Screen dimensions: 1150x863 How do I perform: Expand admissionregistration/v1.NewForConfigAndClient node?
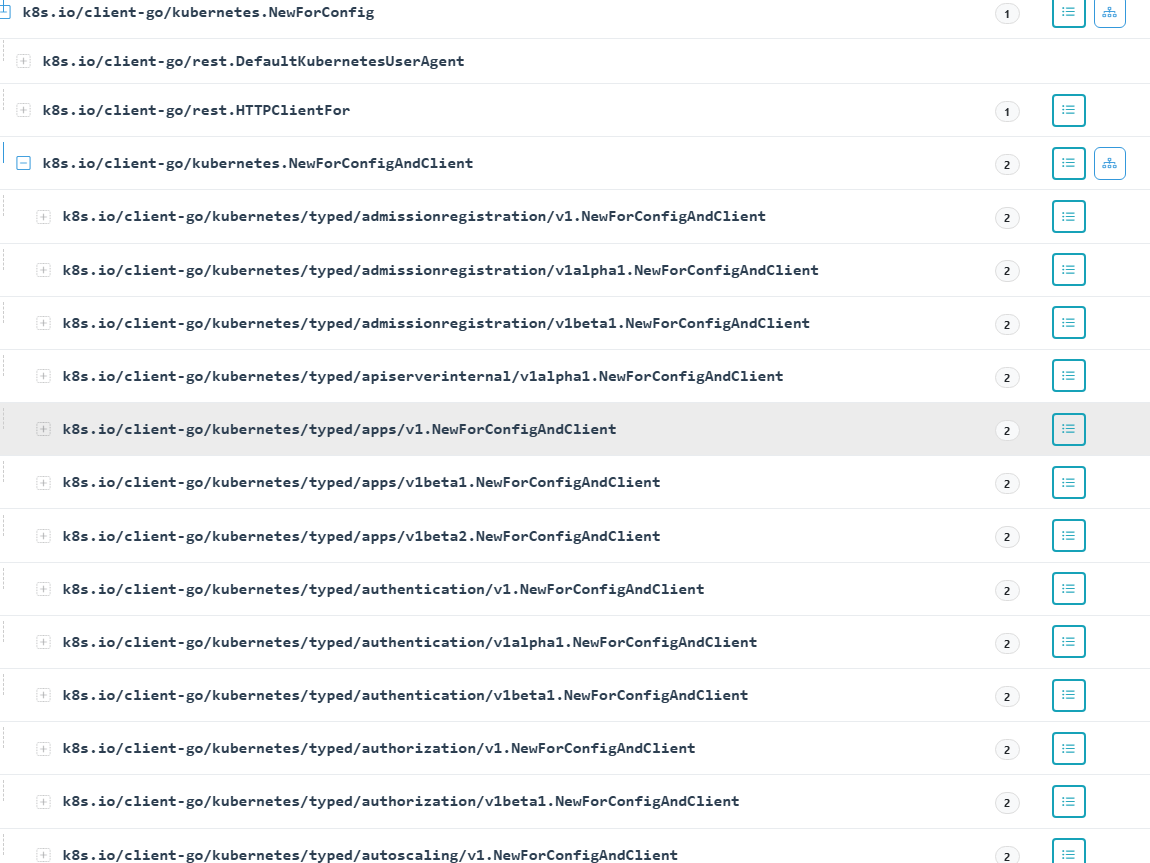(x=44, y=216)
